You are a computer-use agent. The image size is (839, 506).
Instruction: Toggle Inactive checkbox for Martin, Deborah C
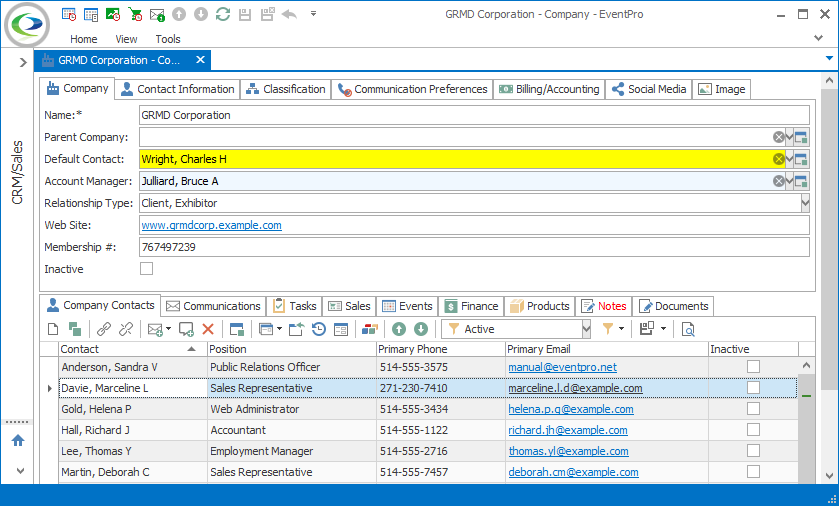753,471
